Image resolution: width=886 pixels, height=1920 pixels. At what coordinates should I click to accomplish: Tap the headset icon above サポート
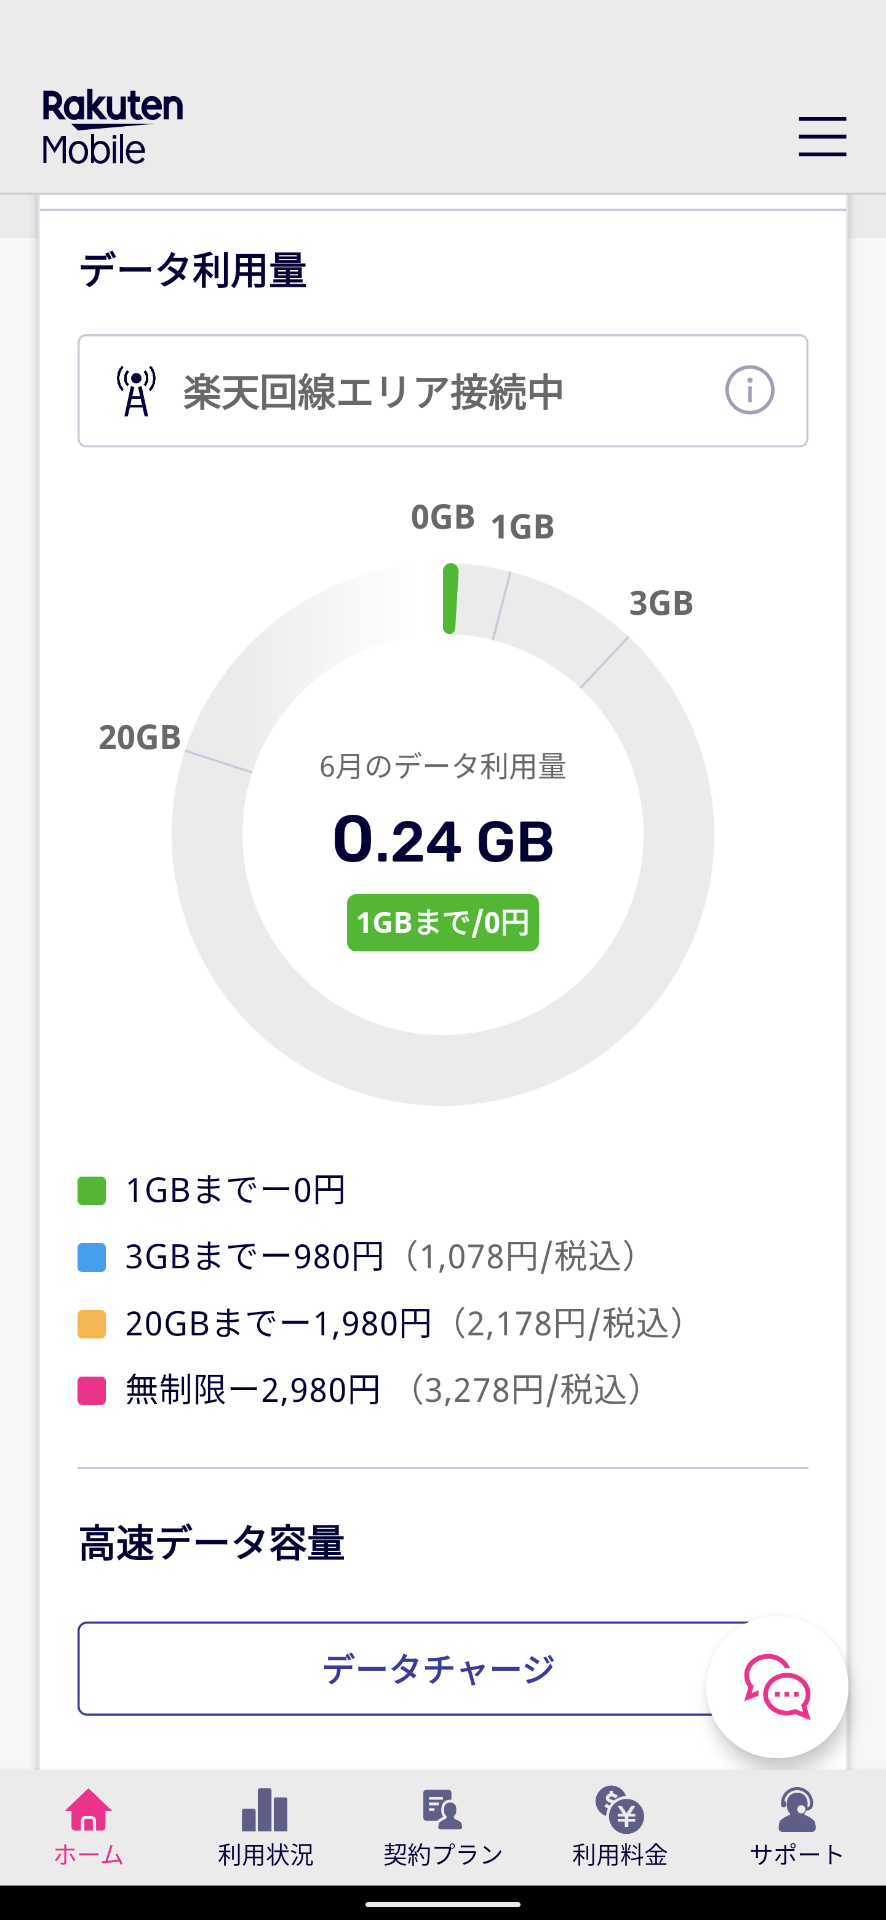[x=795, y=1810]
